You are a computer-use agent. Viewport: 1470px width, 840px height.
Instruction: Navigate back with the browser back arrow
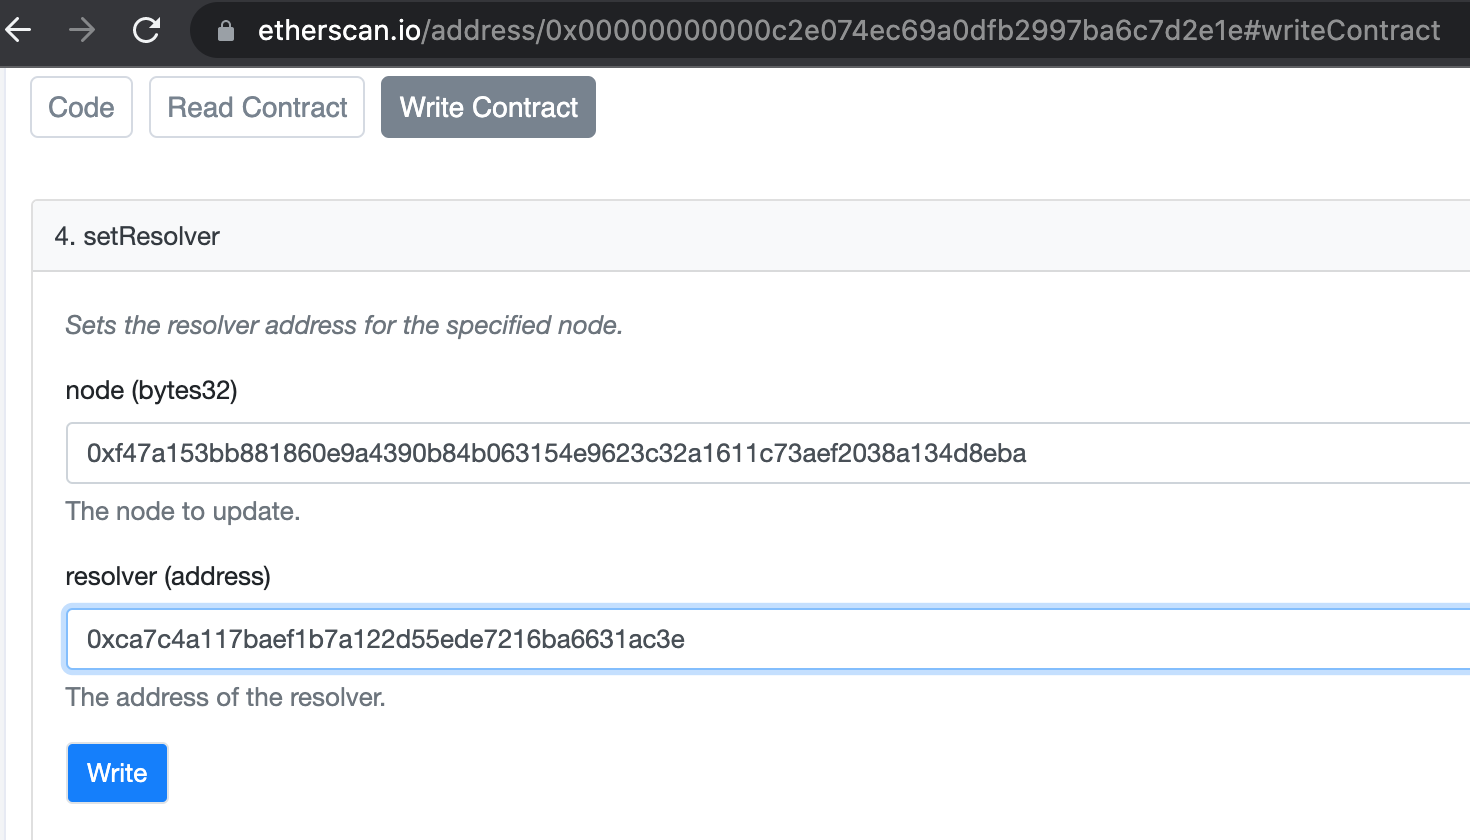(x=20, y=29)
